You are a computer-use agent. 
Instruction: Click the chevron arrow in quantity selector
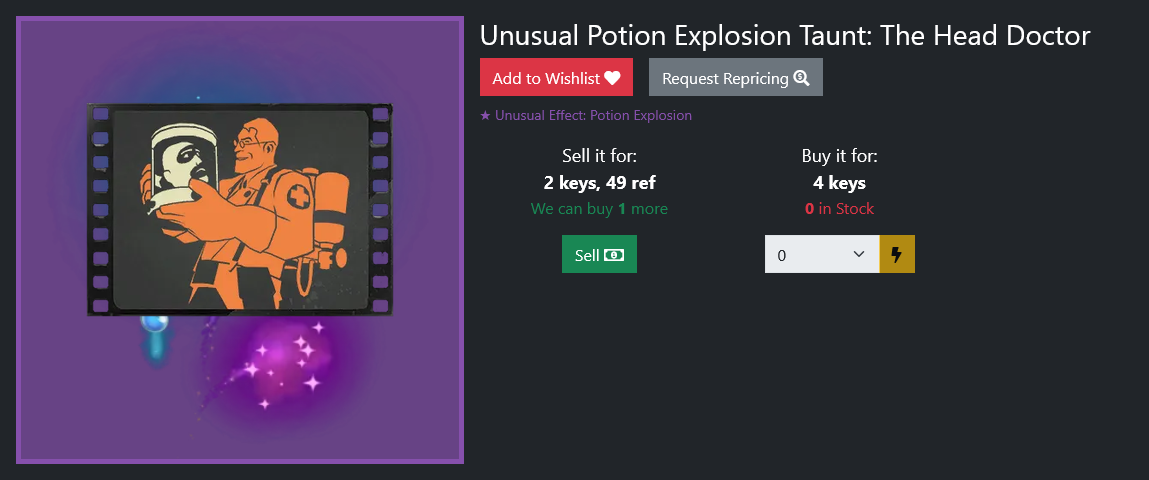tap(860, 254)
